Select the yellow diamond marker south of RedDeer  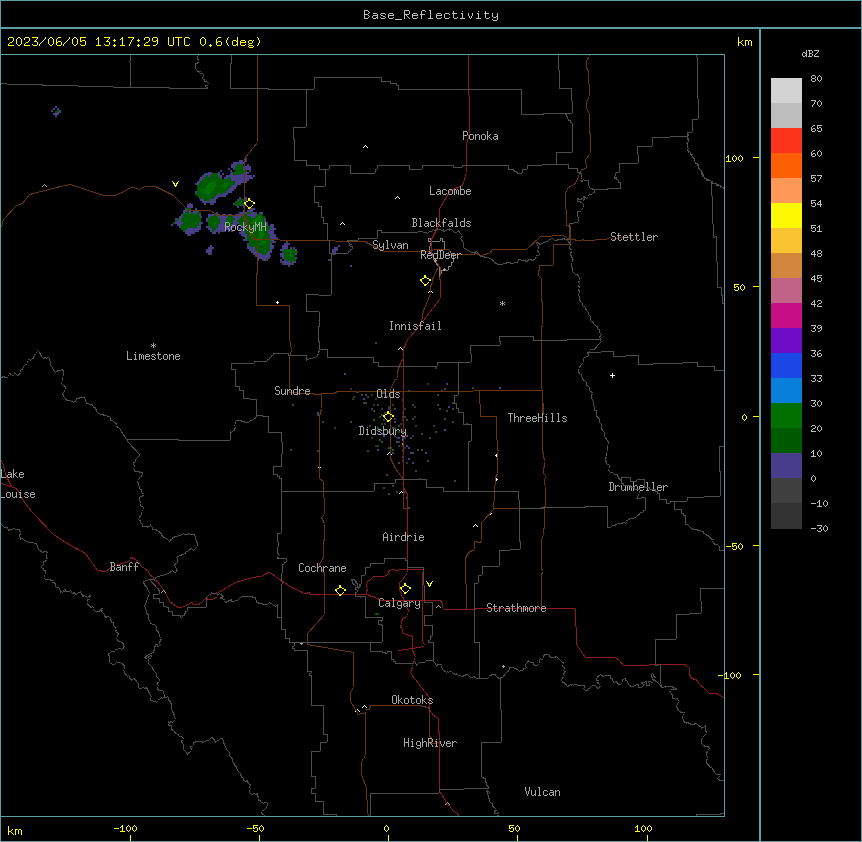(x=426, y=281)
